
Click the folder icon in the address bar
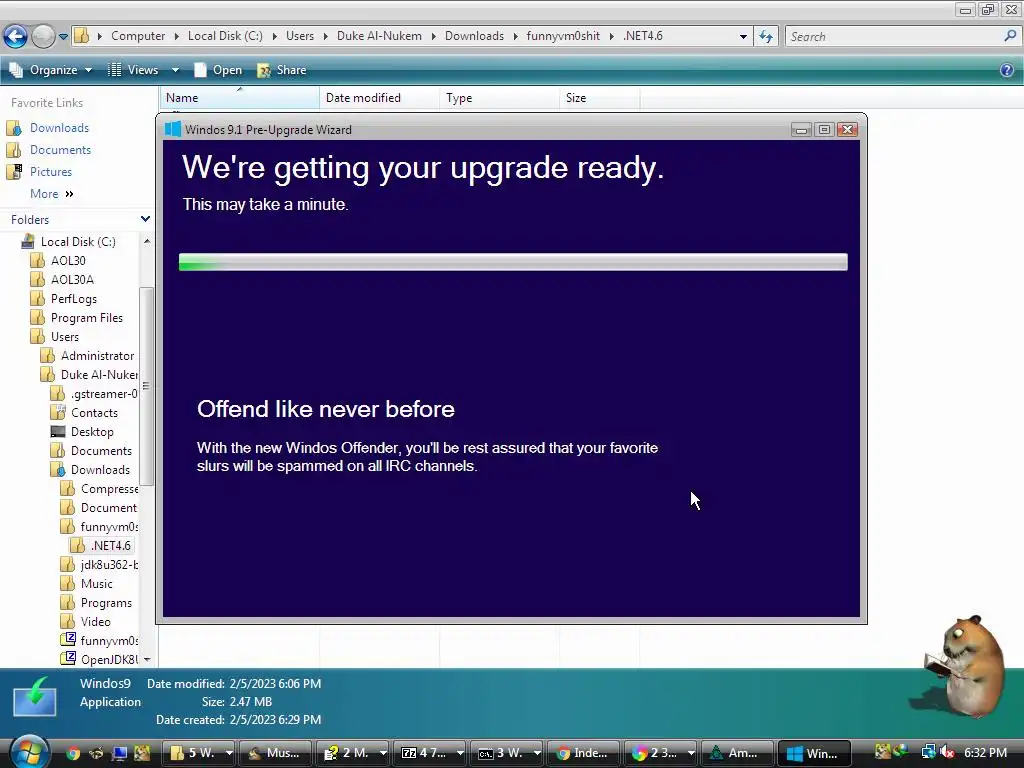point(82,36)
